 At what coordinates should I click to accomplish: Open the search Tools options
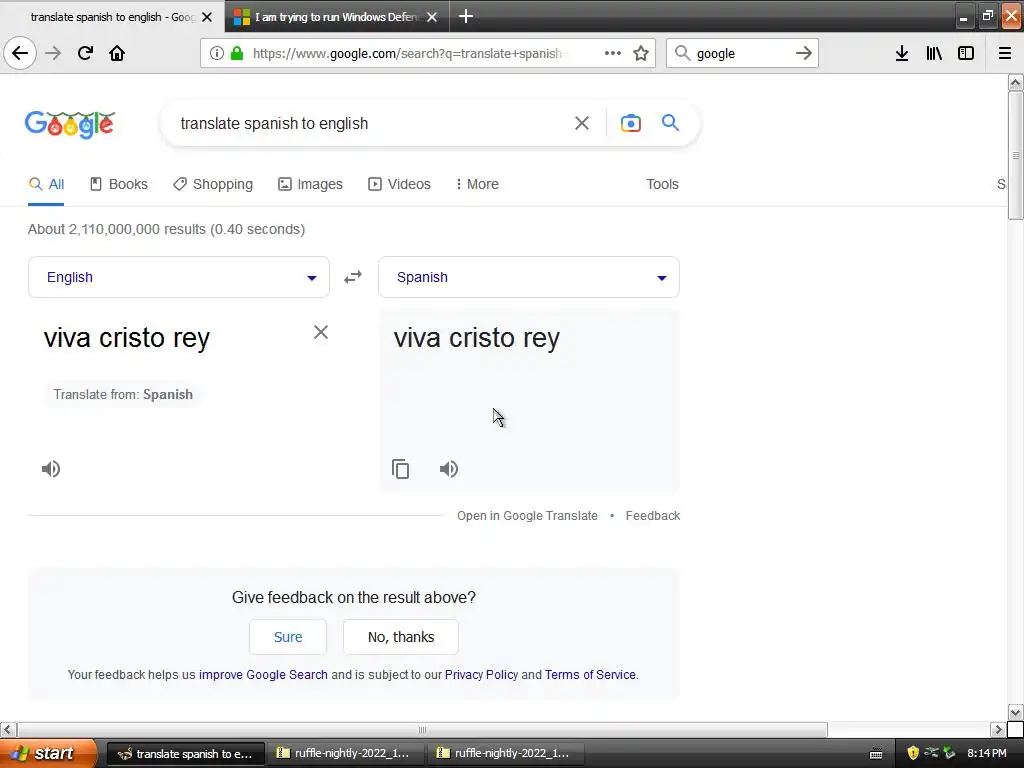pos(662,184)
